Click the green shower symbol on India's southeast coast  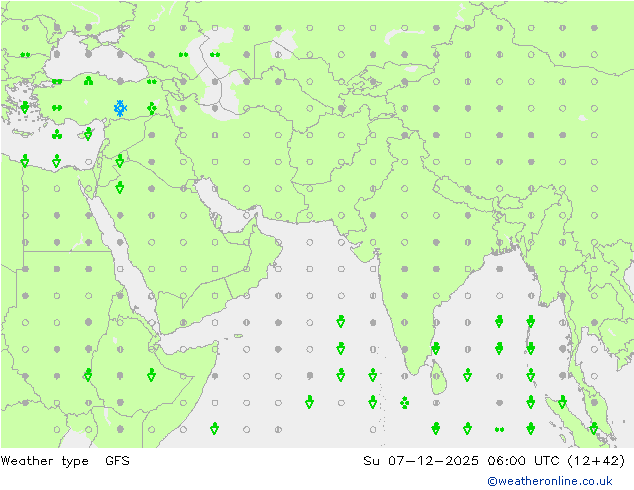pos(435,348)
